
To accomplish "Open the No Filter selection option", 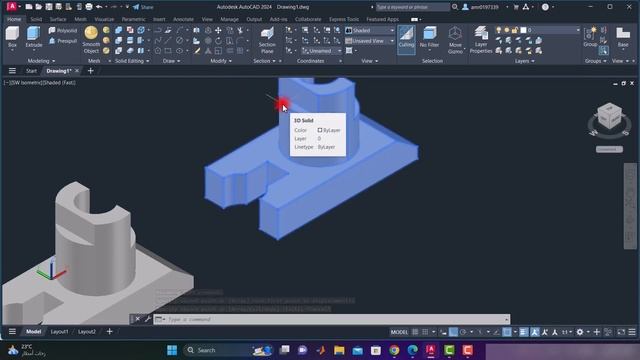I will [x=429, y=38].
